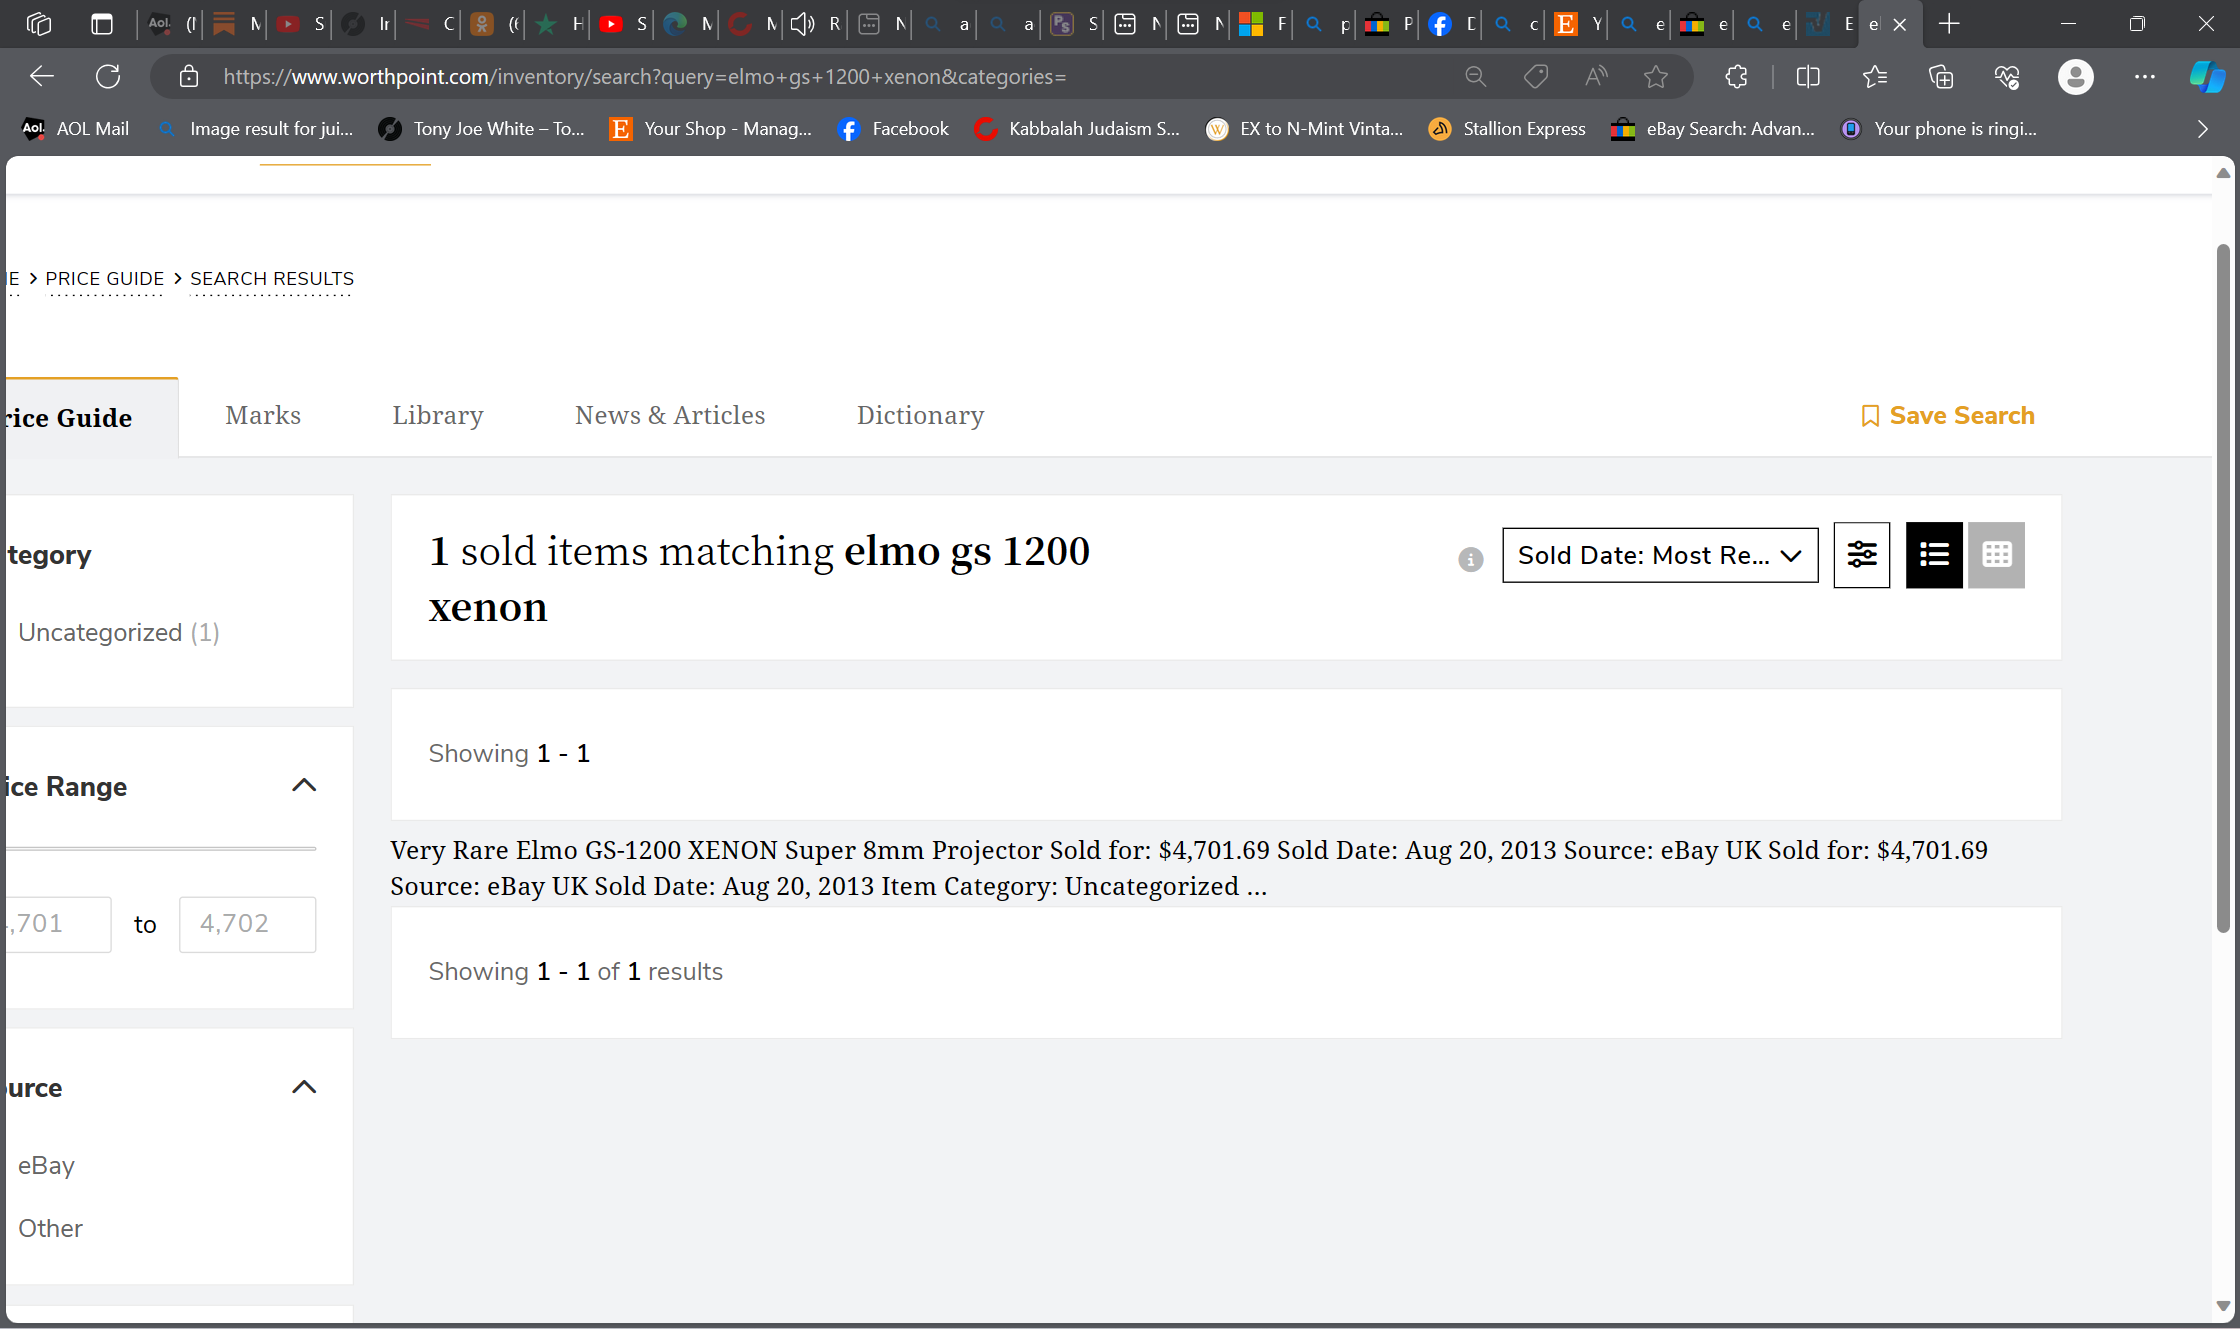Open Image result for jui bookmark
This screenshot has width=2240, height=1329.
point(254,129)
